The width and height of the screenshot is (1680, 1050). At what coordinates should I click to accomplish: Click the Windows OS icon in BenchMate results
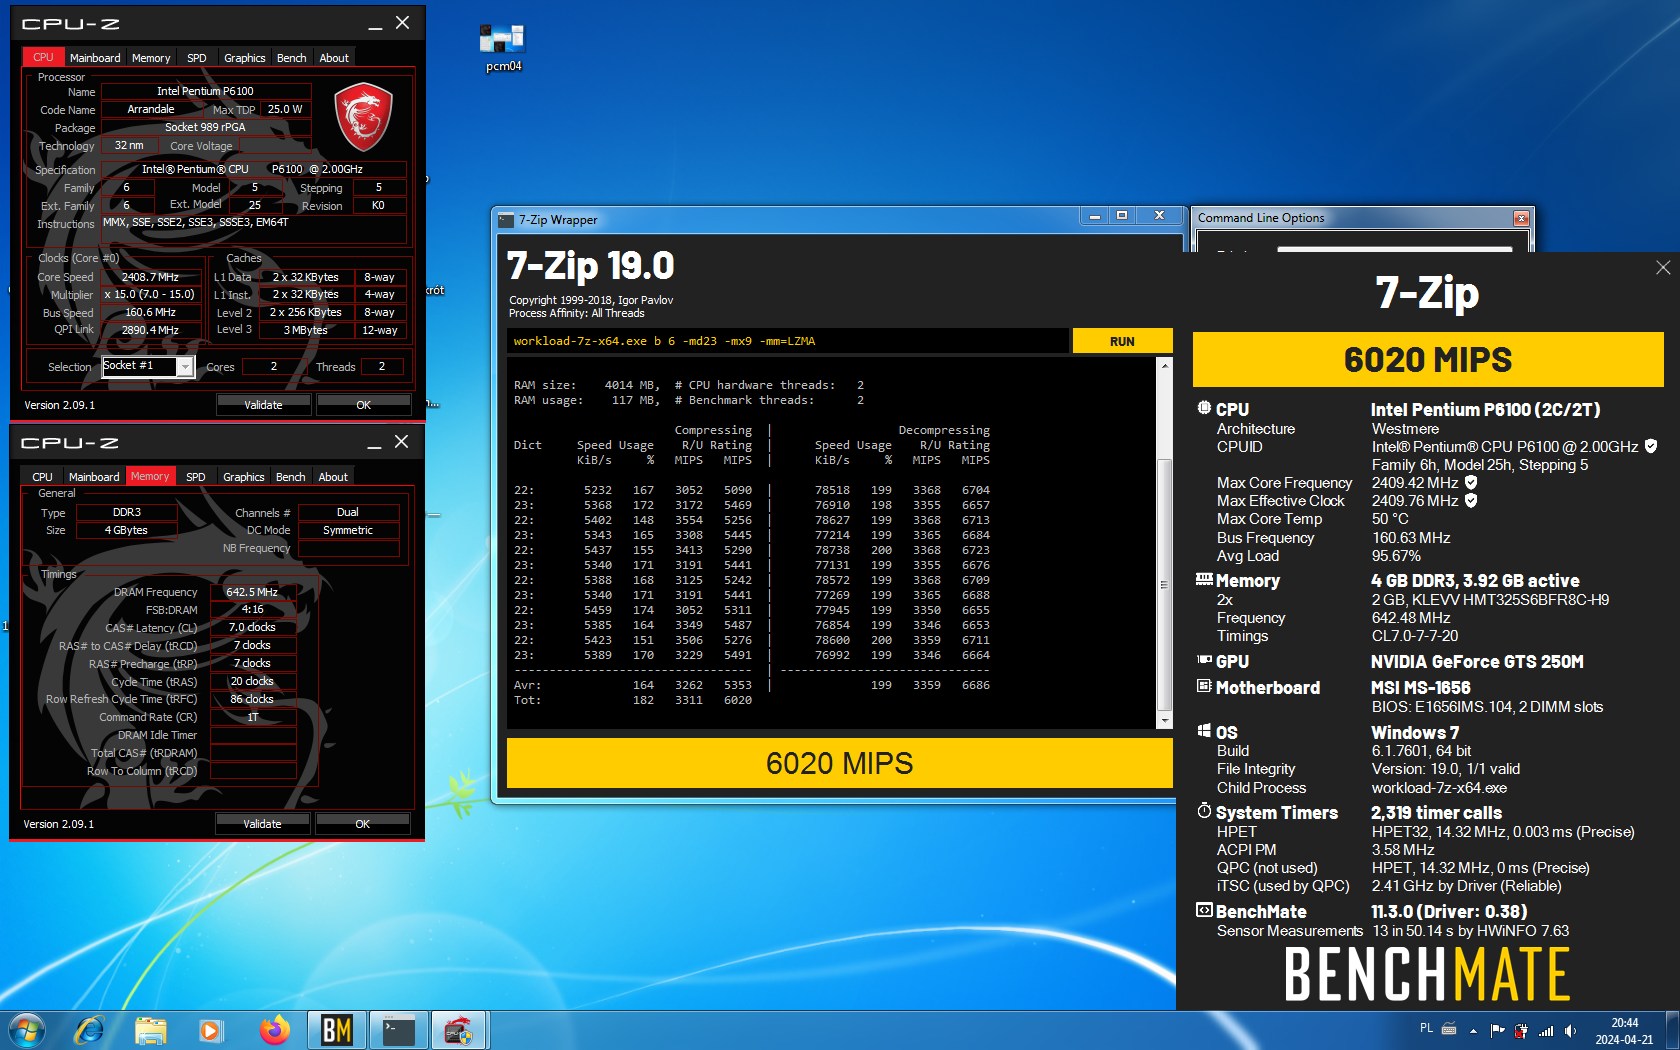coord(1204,731)
